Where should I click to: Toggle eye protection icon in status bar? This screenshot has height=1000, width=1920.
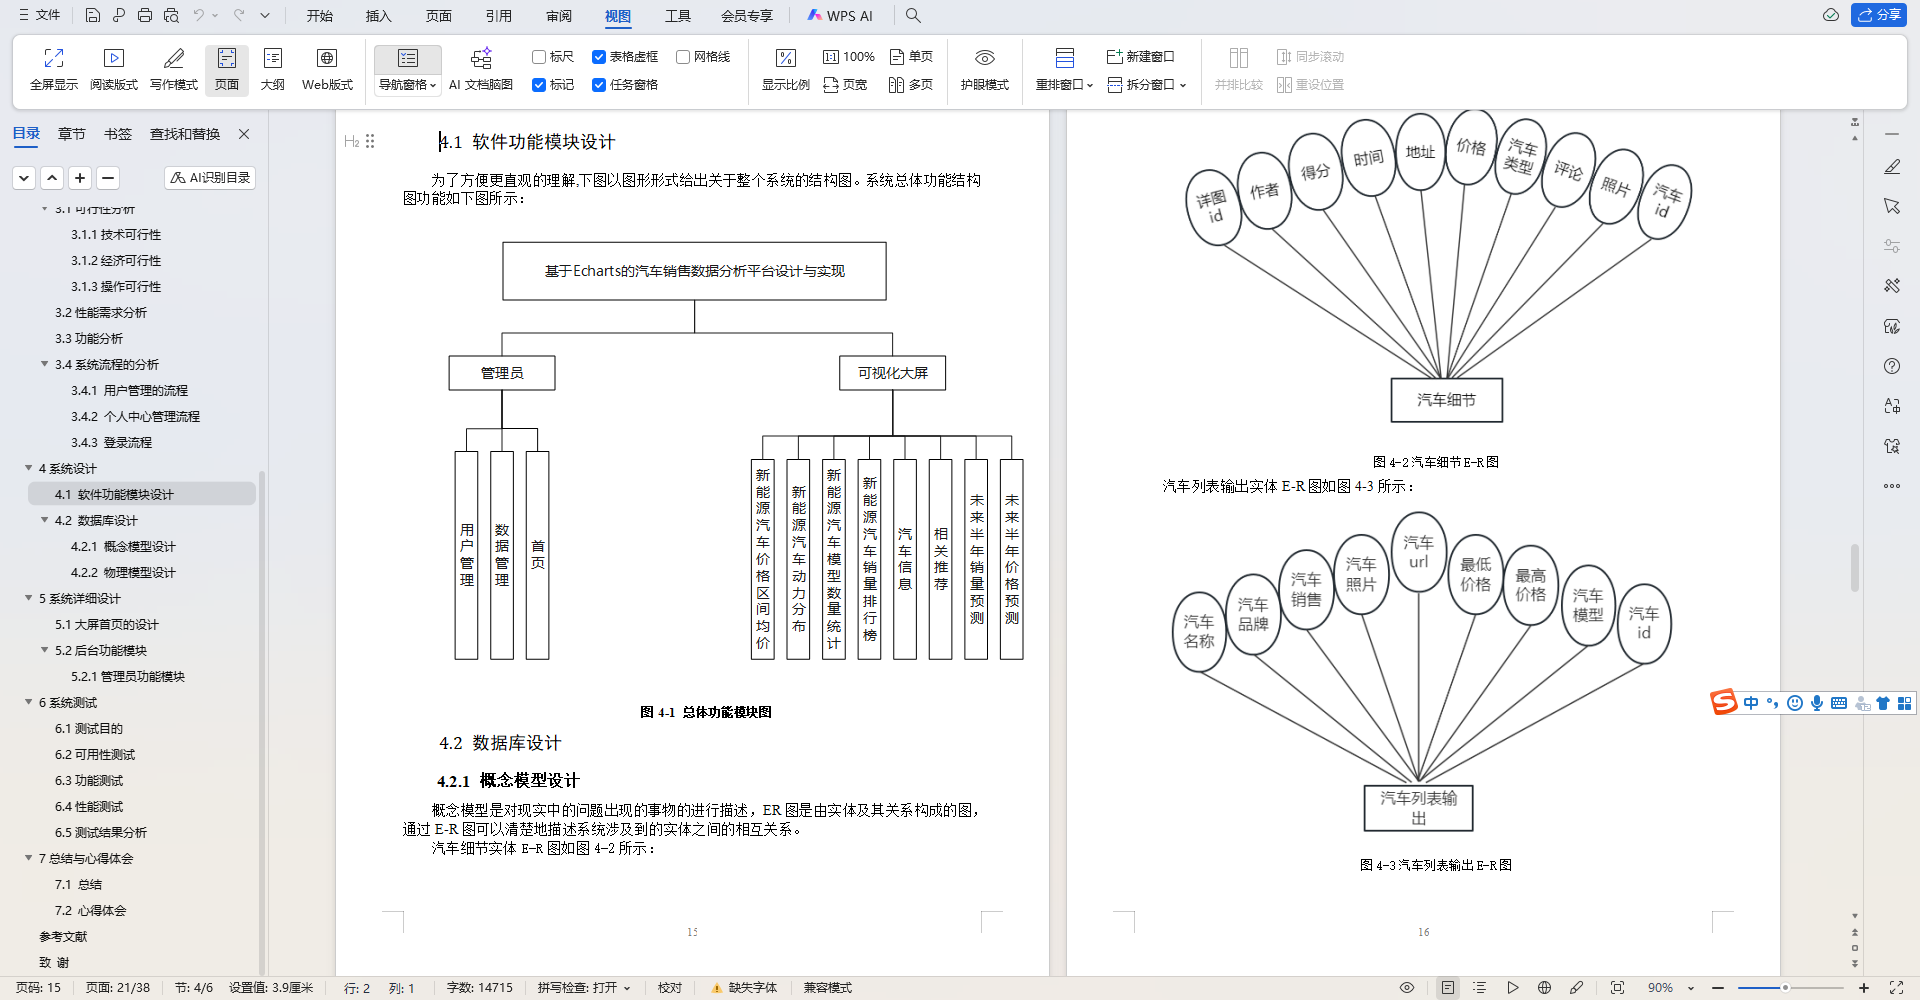point(1407,988)
